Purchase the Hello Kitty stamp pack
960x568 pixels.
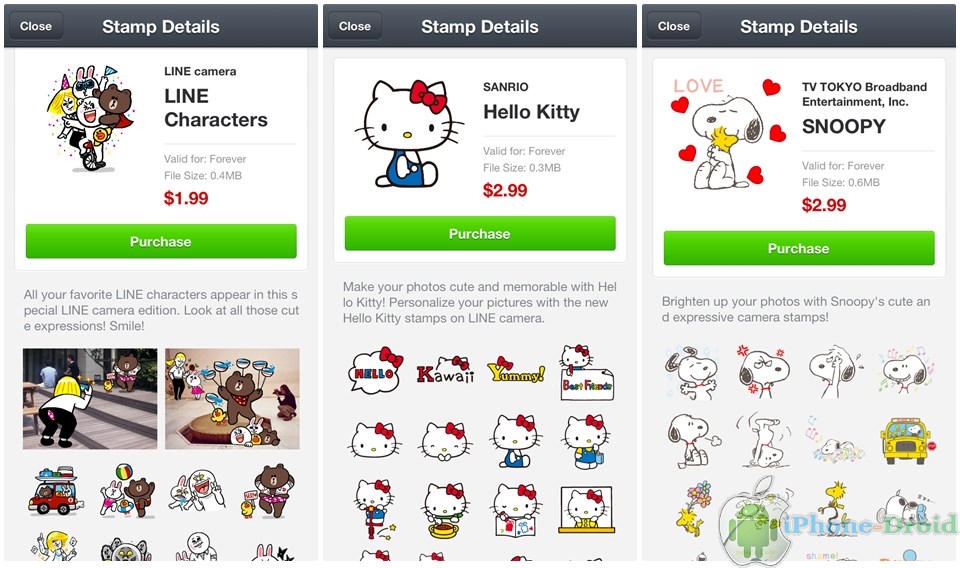[480, 233]
